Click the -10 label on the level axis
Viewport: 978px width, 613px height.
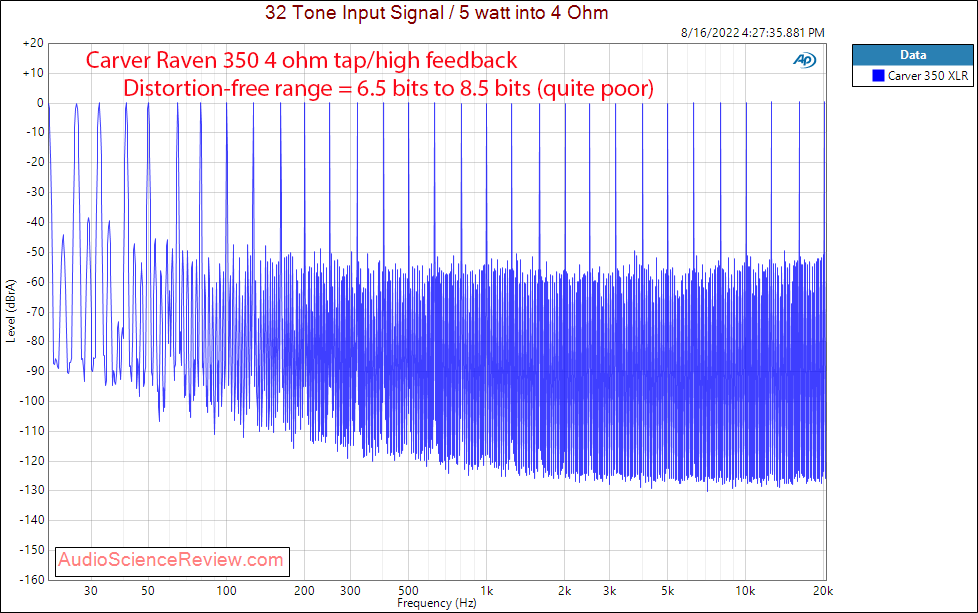click(x=35, y=132)
